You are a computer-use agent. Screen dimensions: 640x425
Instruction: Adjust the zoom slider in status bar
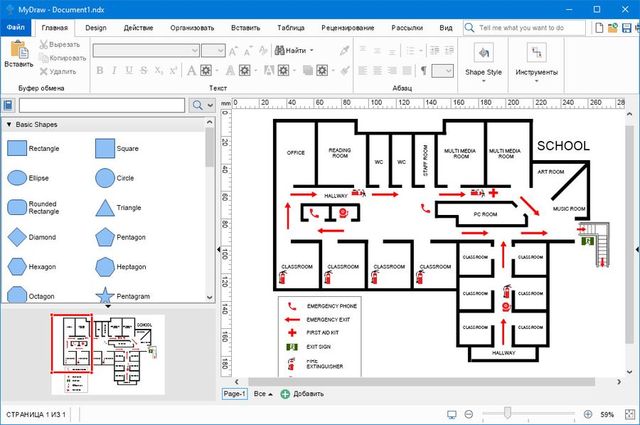(508, 414)
